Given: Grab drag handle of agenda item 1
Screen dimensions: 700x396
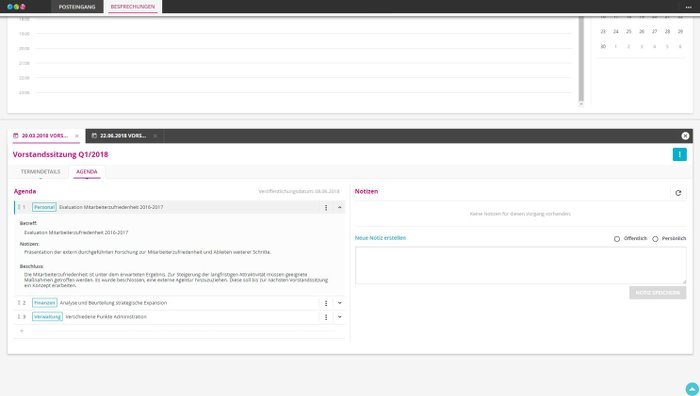Looking at the screenshot, I should [x=19, y=207].
